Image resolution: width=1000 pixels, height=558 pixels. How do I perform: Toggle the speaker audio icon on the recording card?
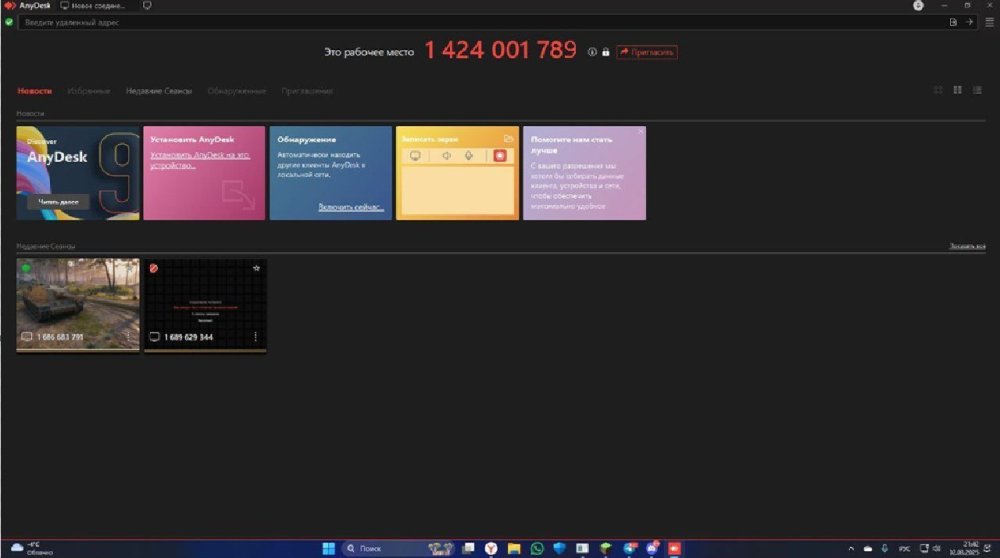(446, 156)
